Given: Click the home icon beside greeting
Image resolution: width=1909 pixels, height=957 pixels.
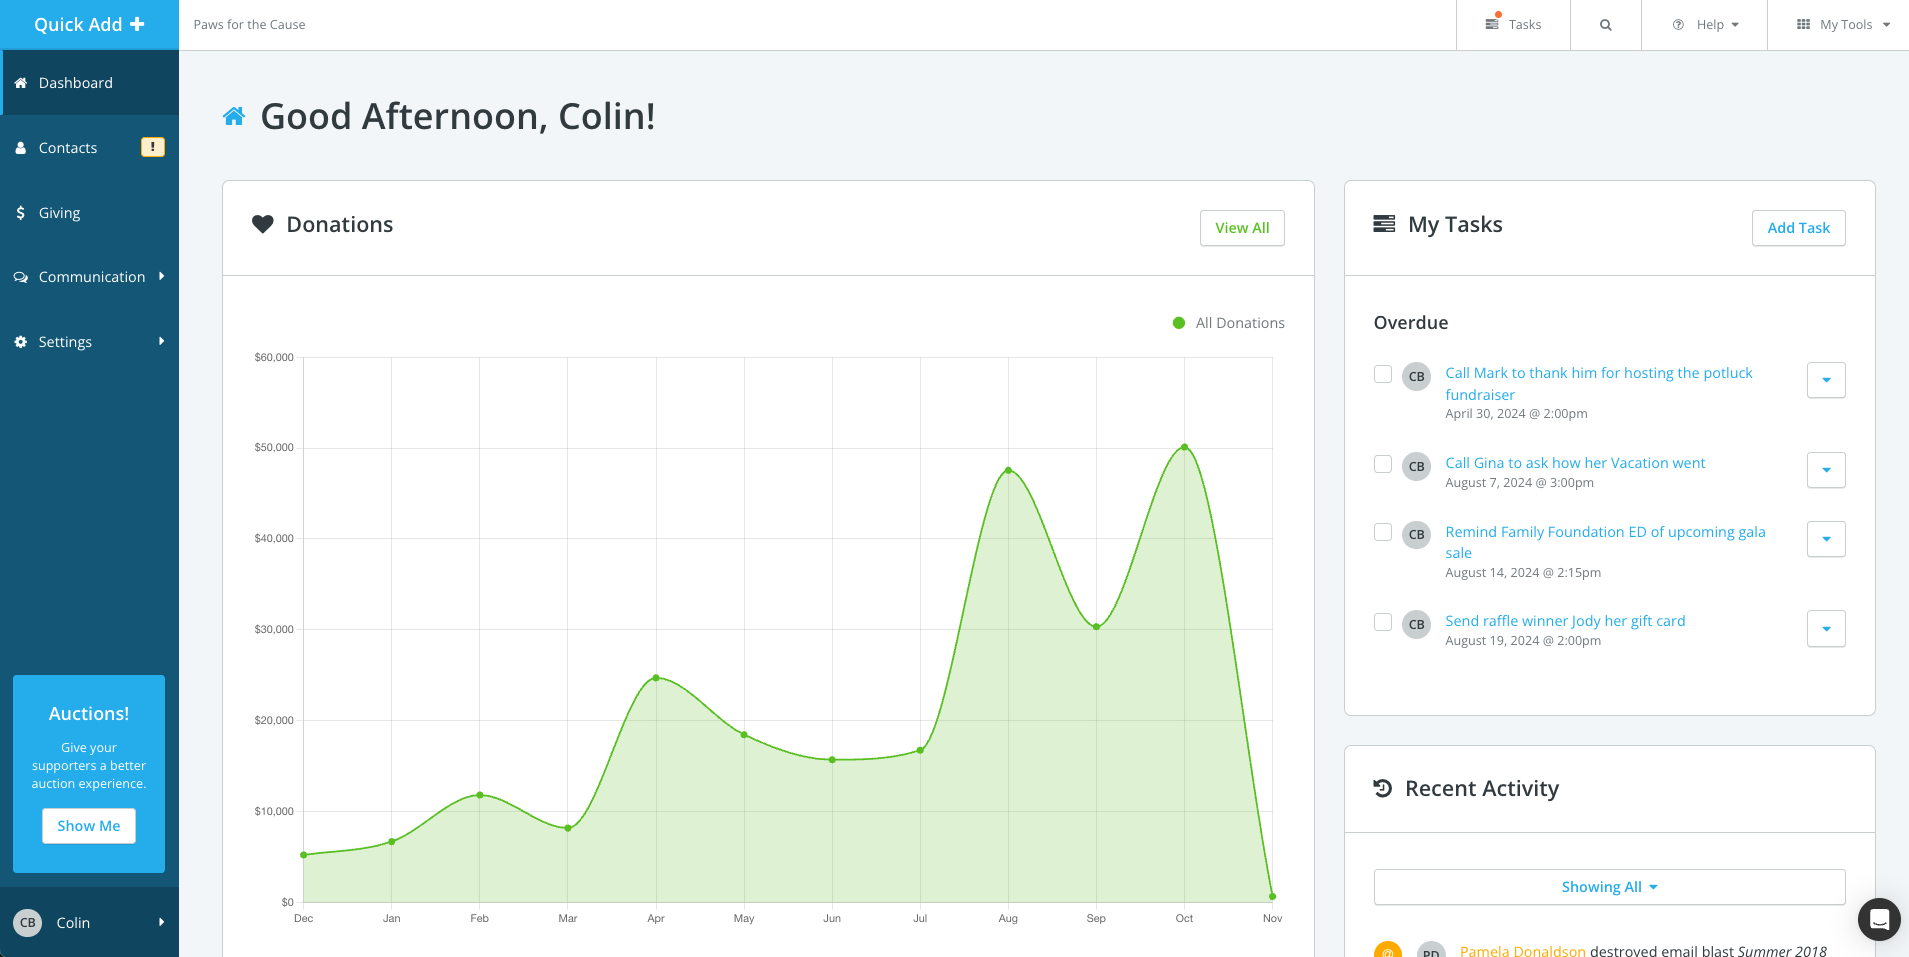Looking at the screenshot, I should tap(234, 117).
